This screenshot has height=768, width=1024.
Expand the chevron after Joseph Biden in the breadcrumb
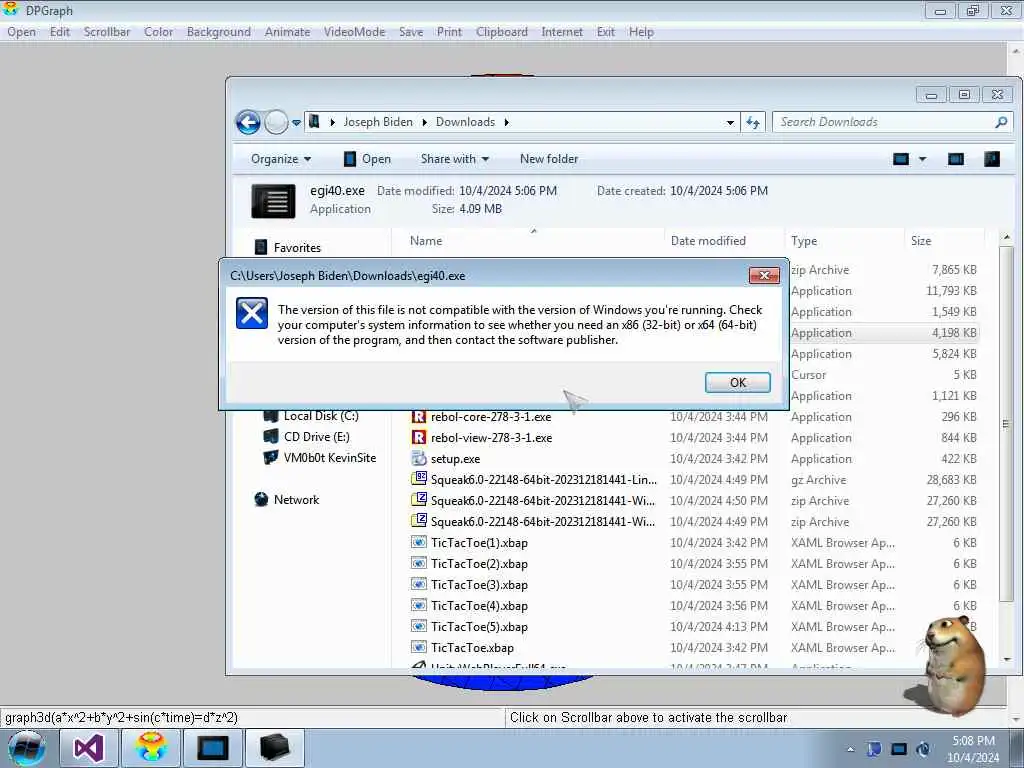[x=424, y=122]
